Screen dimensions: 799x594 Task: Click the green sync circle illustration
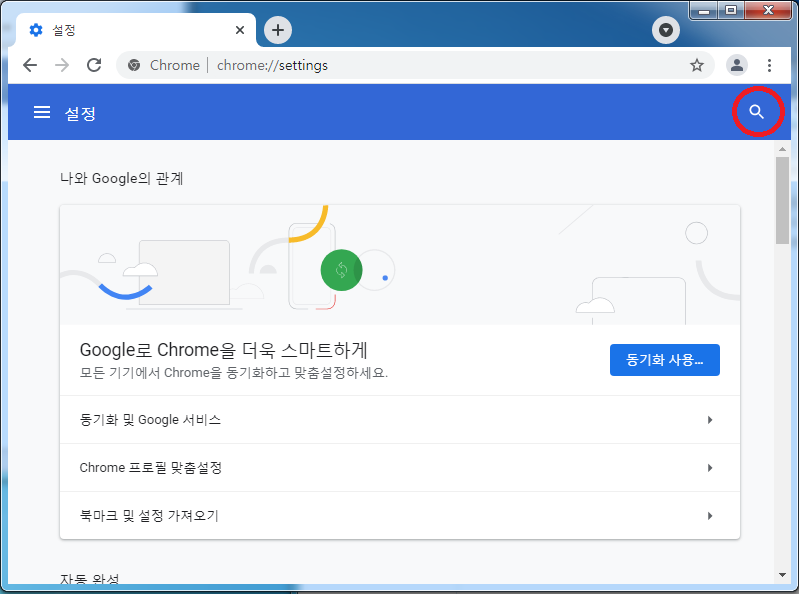click(341, 270)
